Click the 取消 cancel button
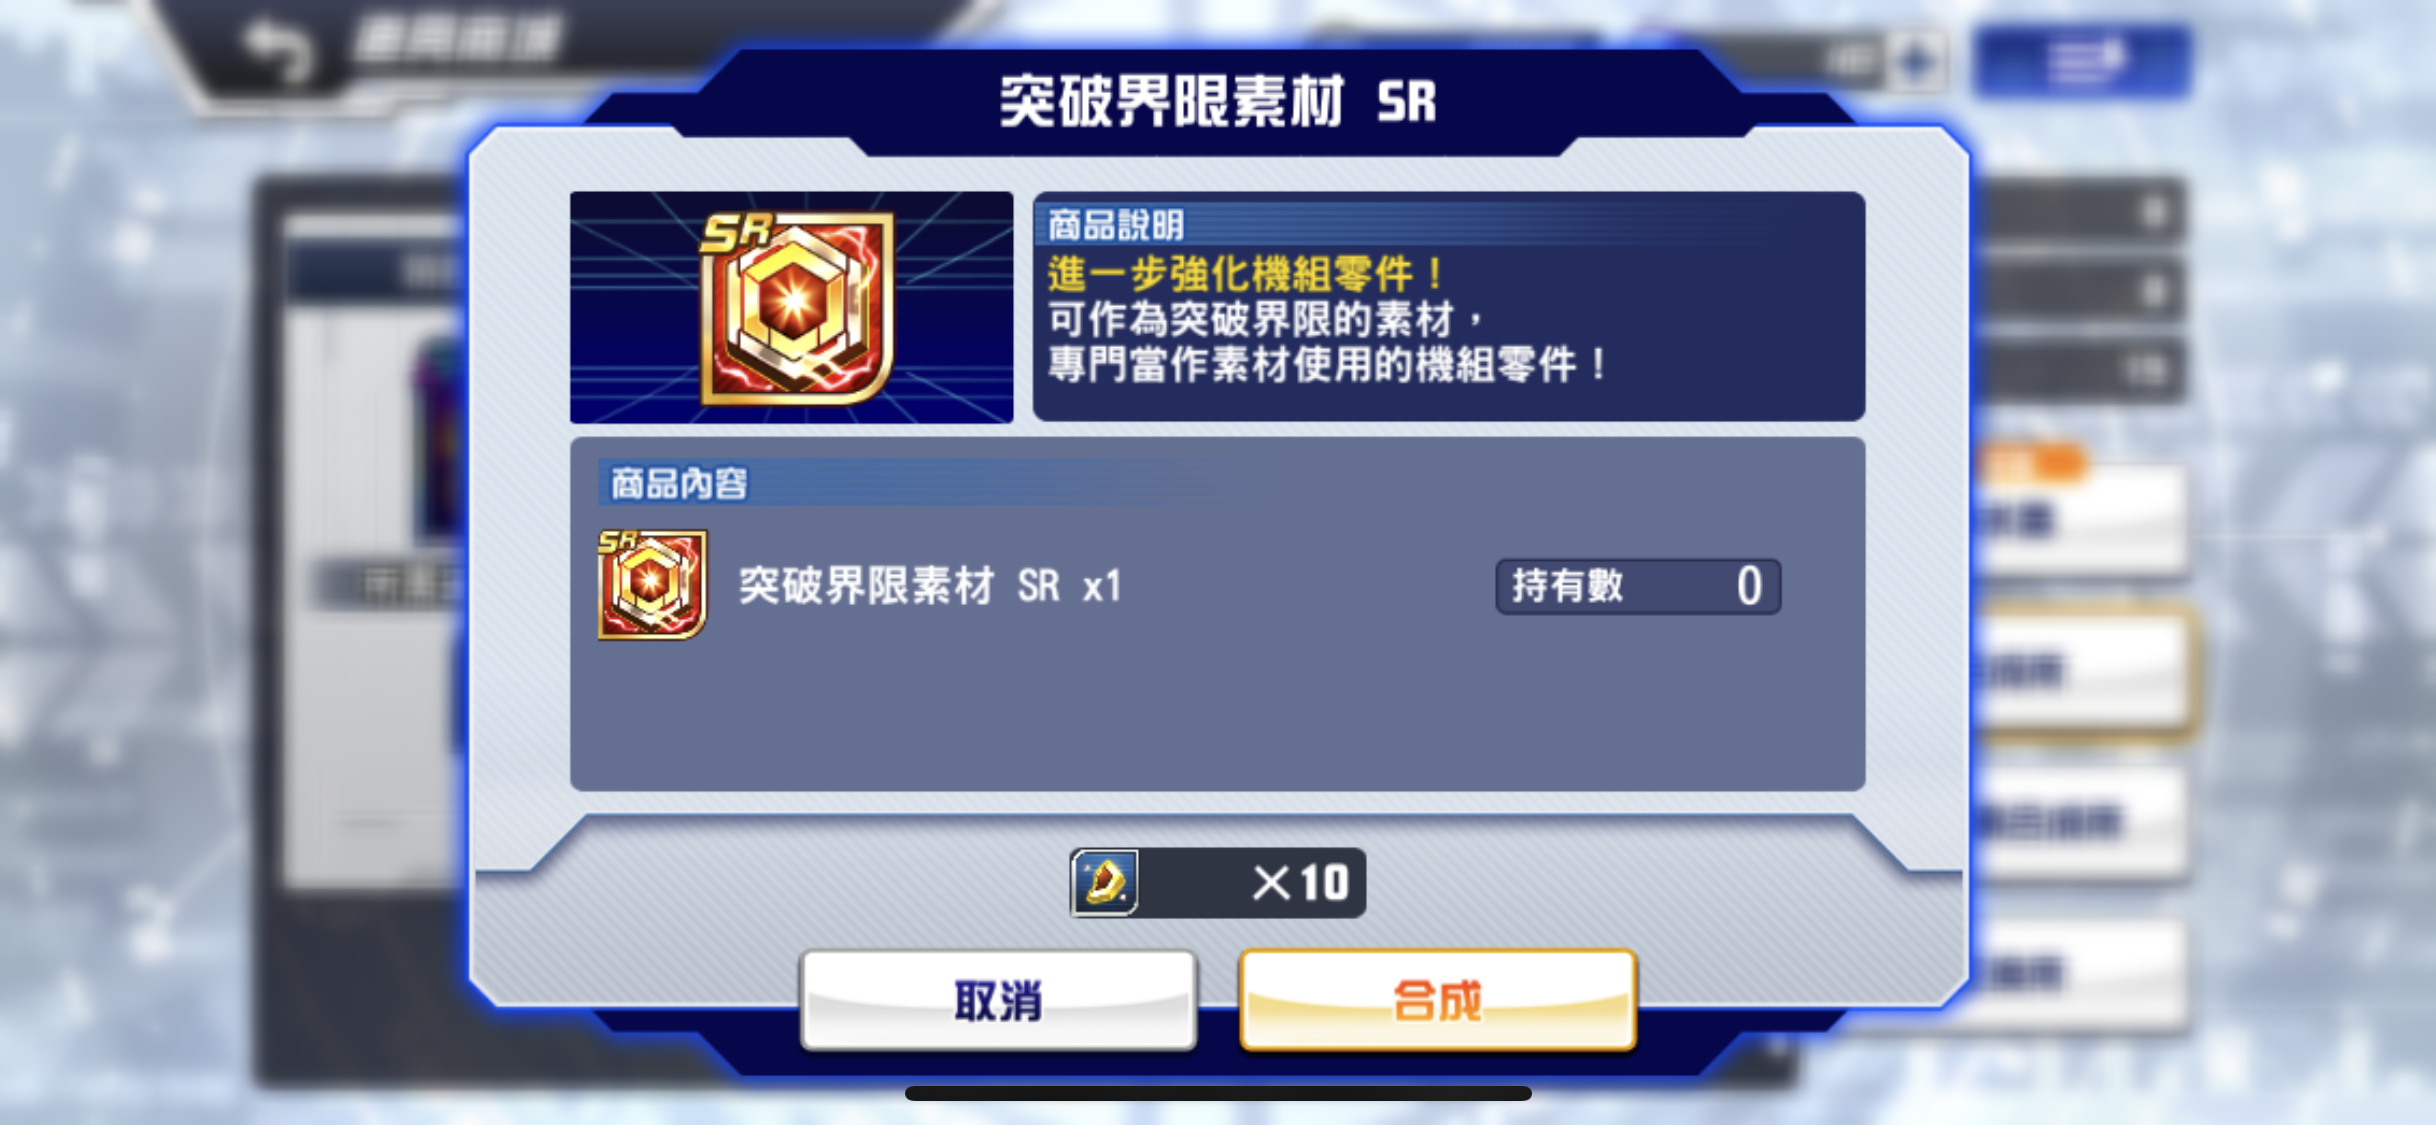This screenshot has height=1125, width=2436. pyautogui.click(x=998, y=999)
